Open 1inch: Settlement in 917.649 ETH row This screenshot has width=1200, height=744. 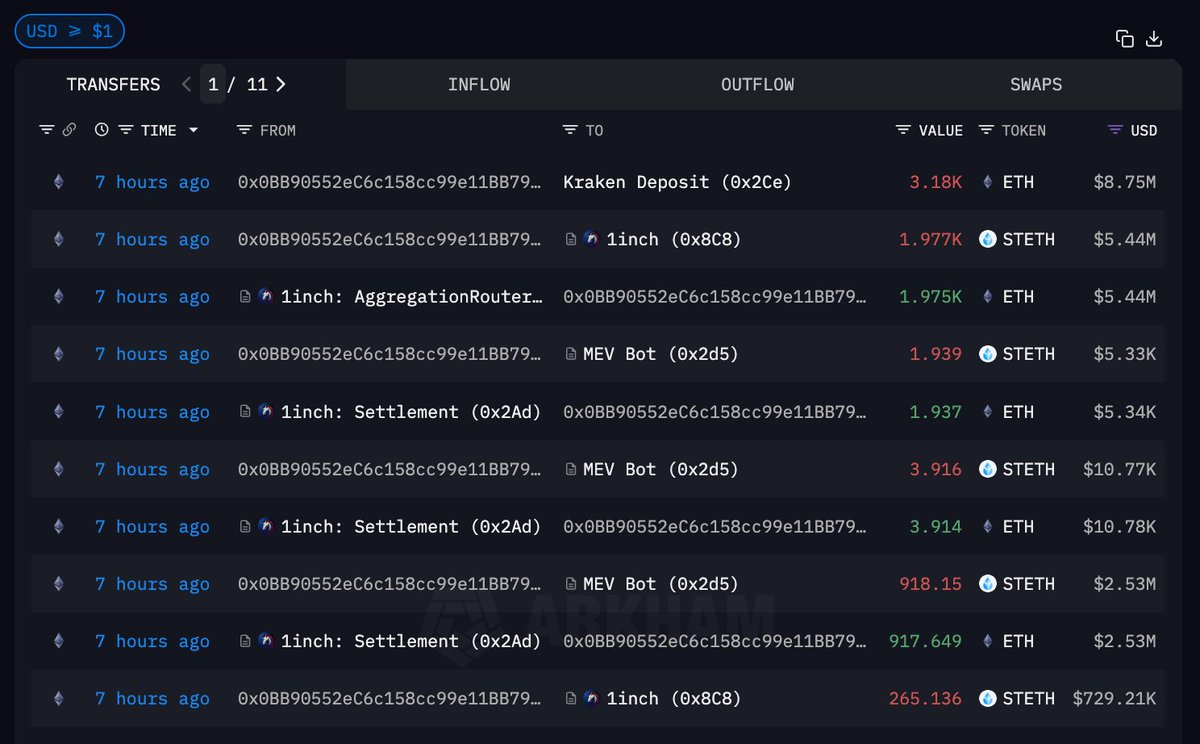coord(411,642)
